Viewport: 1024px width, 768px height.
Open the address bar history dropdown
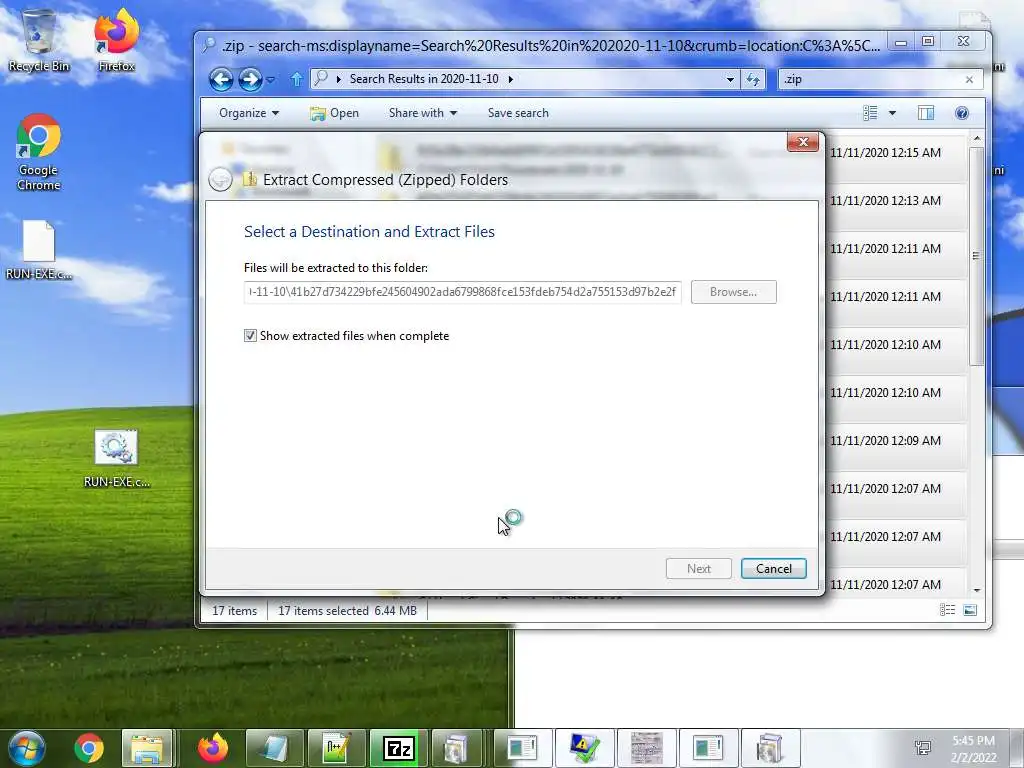pyautogui.click(x=729, y=80)
